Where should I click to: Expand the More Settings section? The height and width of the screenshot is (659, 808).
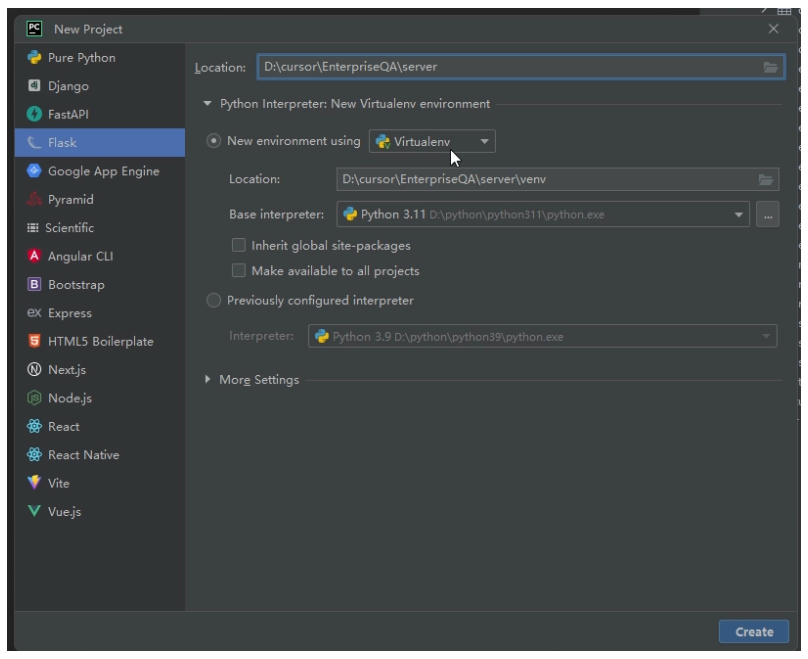[x=207, y=379]
